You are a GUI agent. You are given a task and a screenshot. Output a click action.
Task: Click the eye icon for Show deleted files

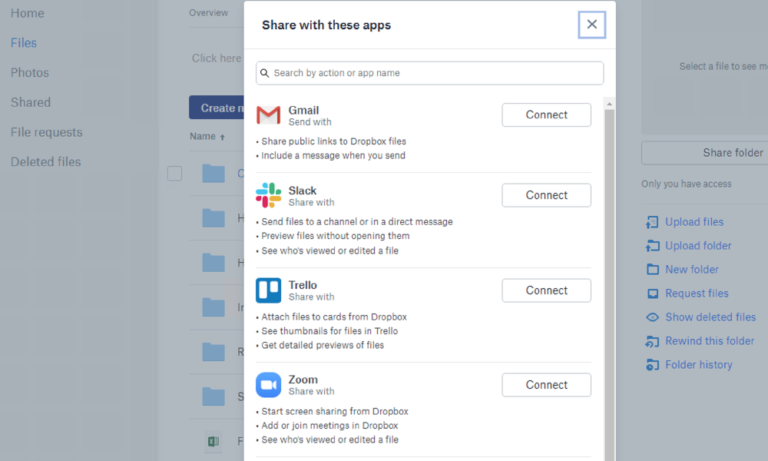point(652,317)
